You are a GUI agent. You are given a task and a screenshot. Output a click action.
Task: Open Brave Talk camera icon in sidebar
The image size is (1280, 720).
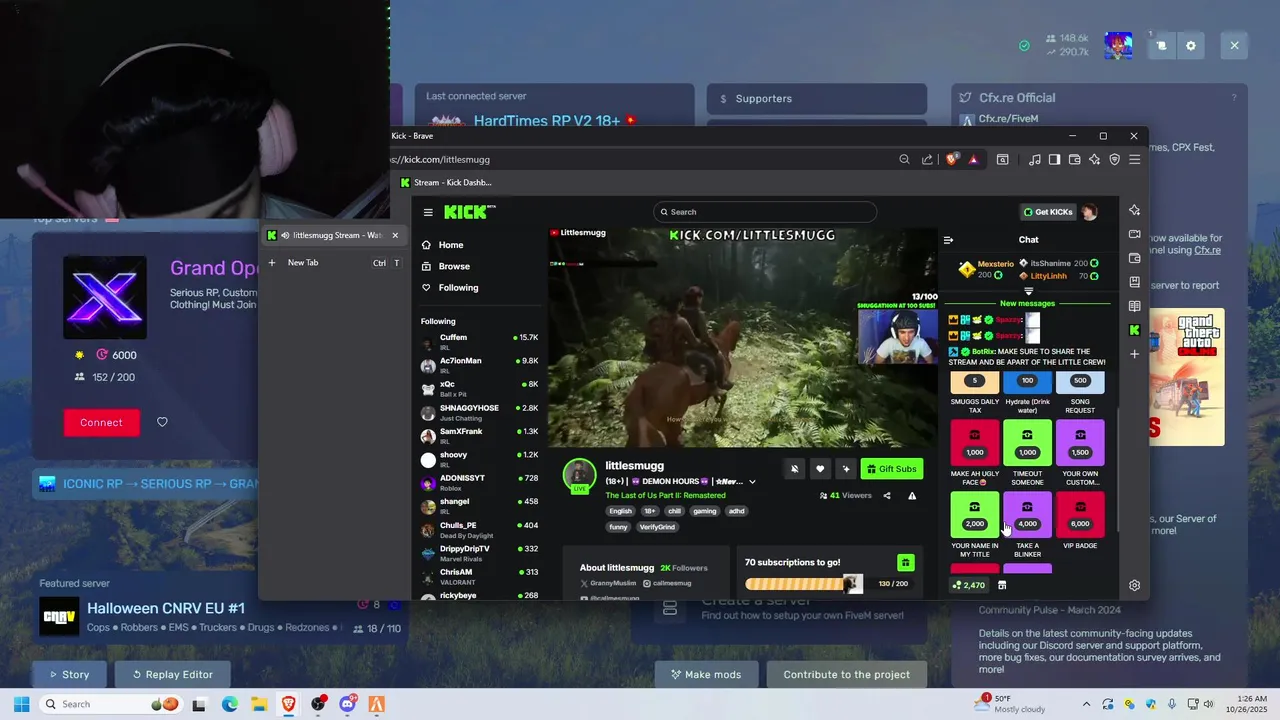tap(1134, 234)
